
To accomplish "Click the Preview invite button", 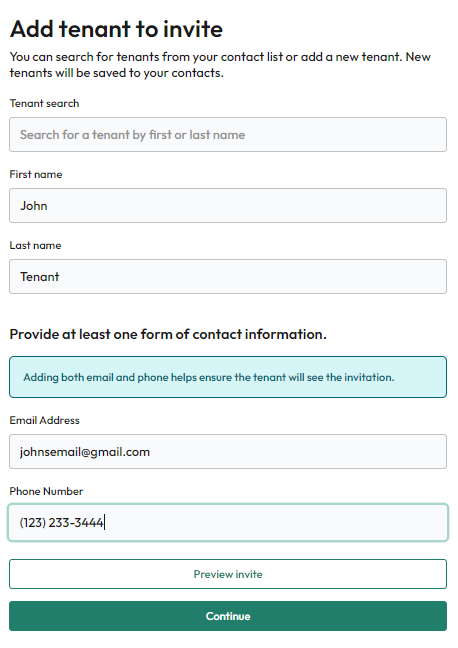I will click(x=228, y=574).
